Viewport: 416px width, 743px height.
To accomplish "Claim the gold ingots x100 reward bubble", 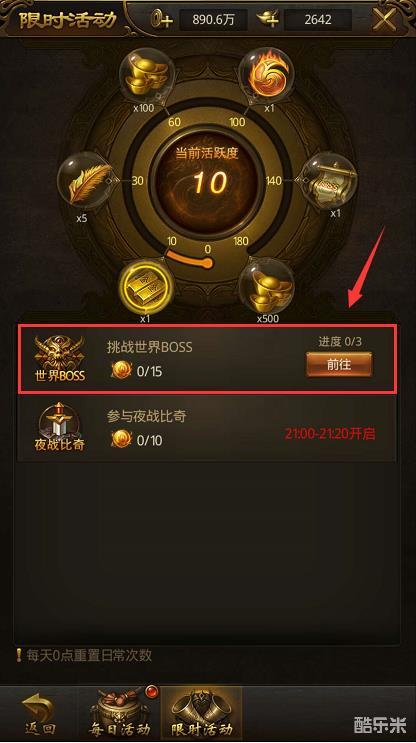I will 145,76.
